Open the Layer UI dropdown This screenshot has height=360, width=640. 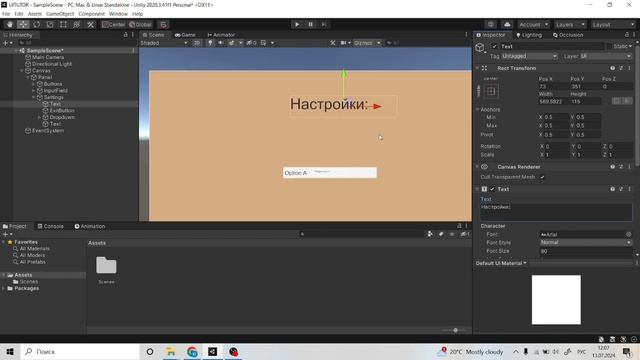[606, 56]
